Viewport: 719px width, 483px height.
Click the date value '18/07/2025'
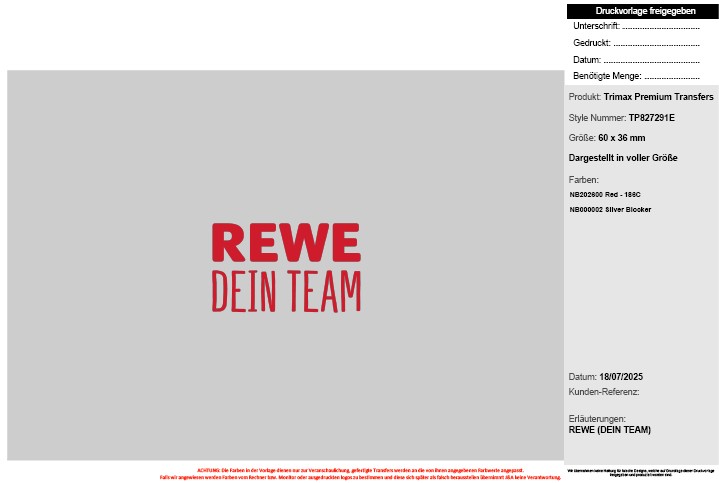point(621,377)
